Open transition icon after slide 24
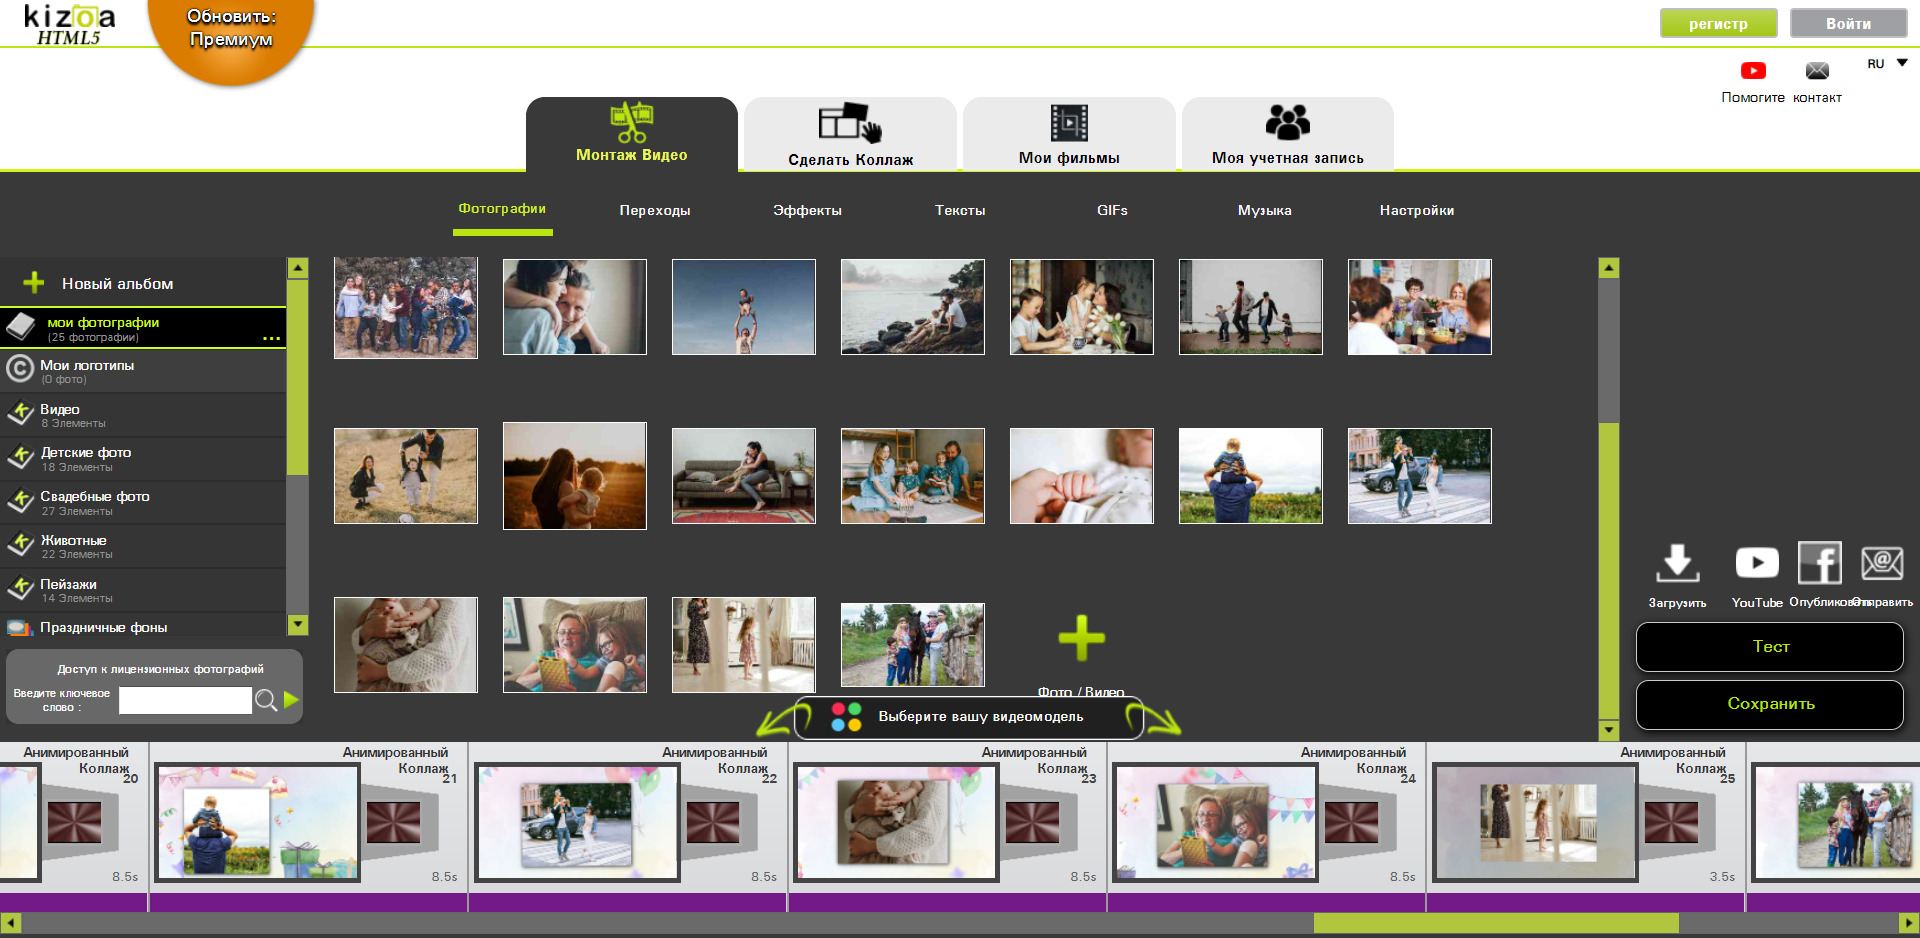 (x=1351, y=823)
